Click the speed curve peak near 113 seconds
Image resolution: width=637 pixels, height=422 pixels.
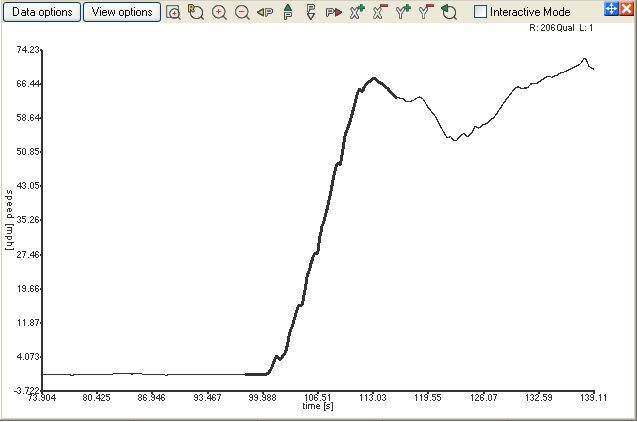pos(374,78)
